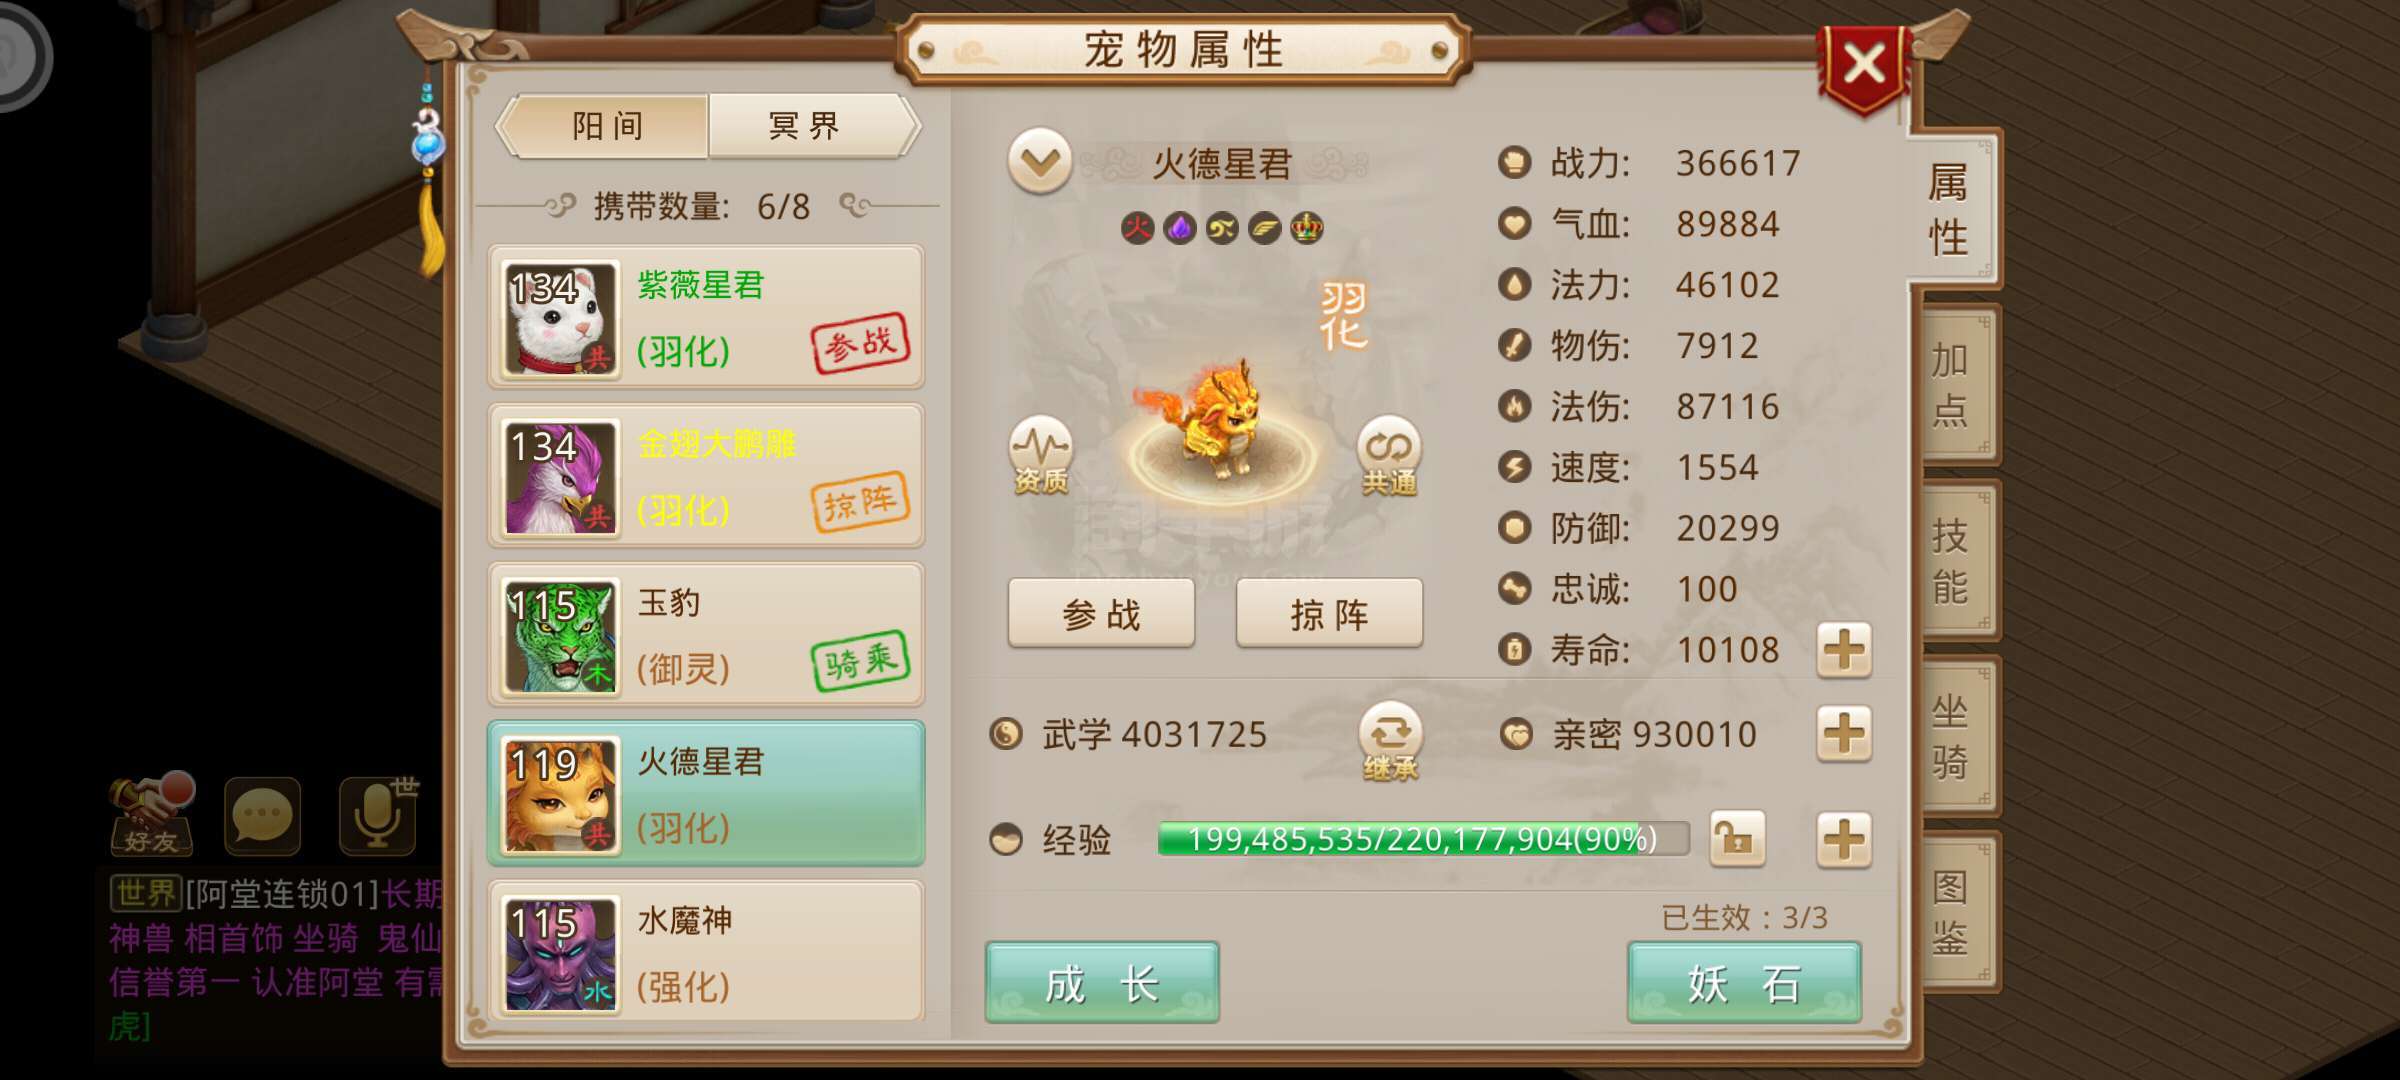2400x1080 pixels.
Task: Open the 技能 side tab
Action: (x=1951, y=561)
